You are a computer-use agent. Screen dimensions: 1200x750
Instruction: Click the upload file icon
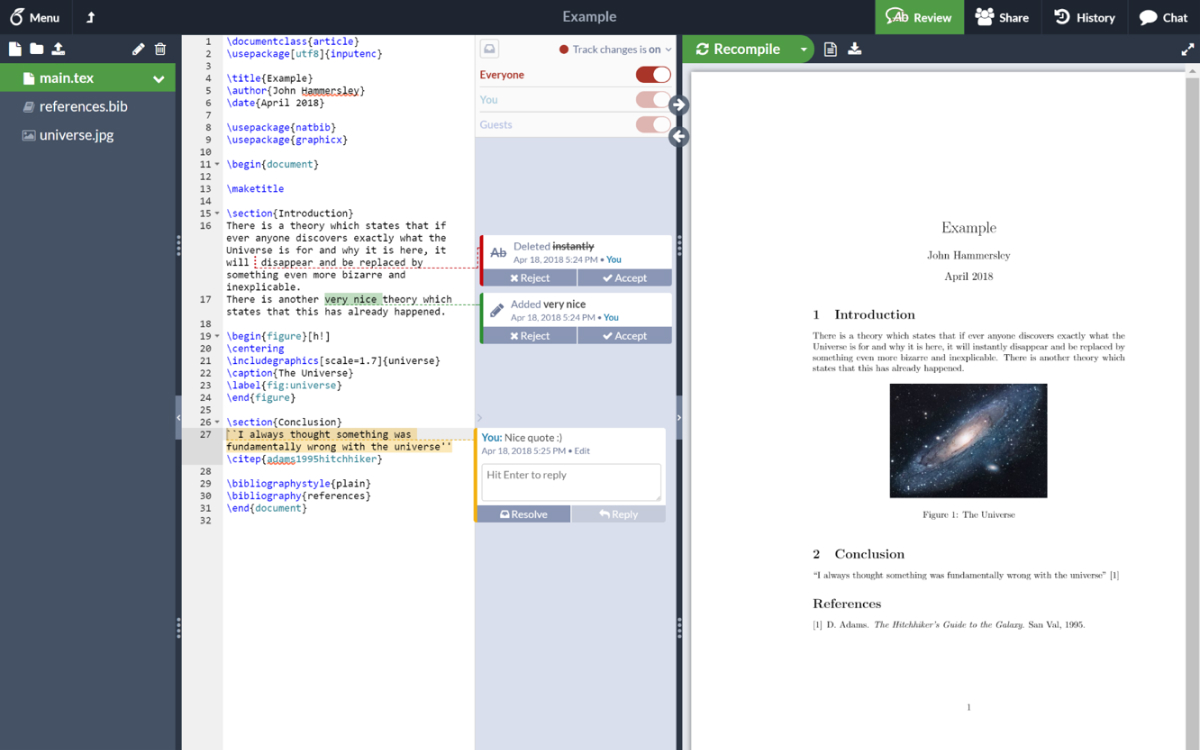[58, 49]
